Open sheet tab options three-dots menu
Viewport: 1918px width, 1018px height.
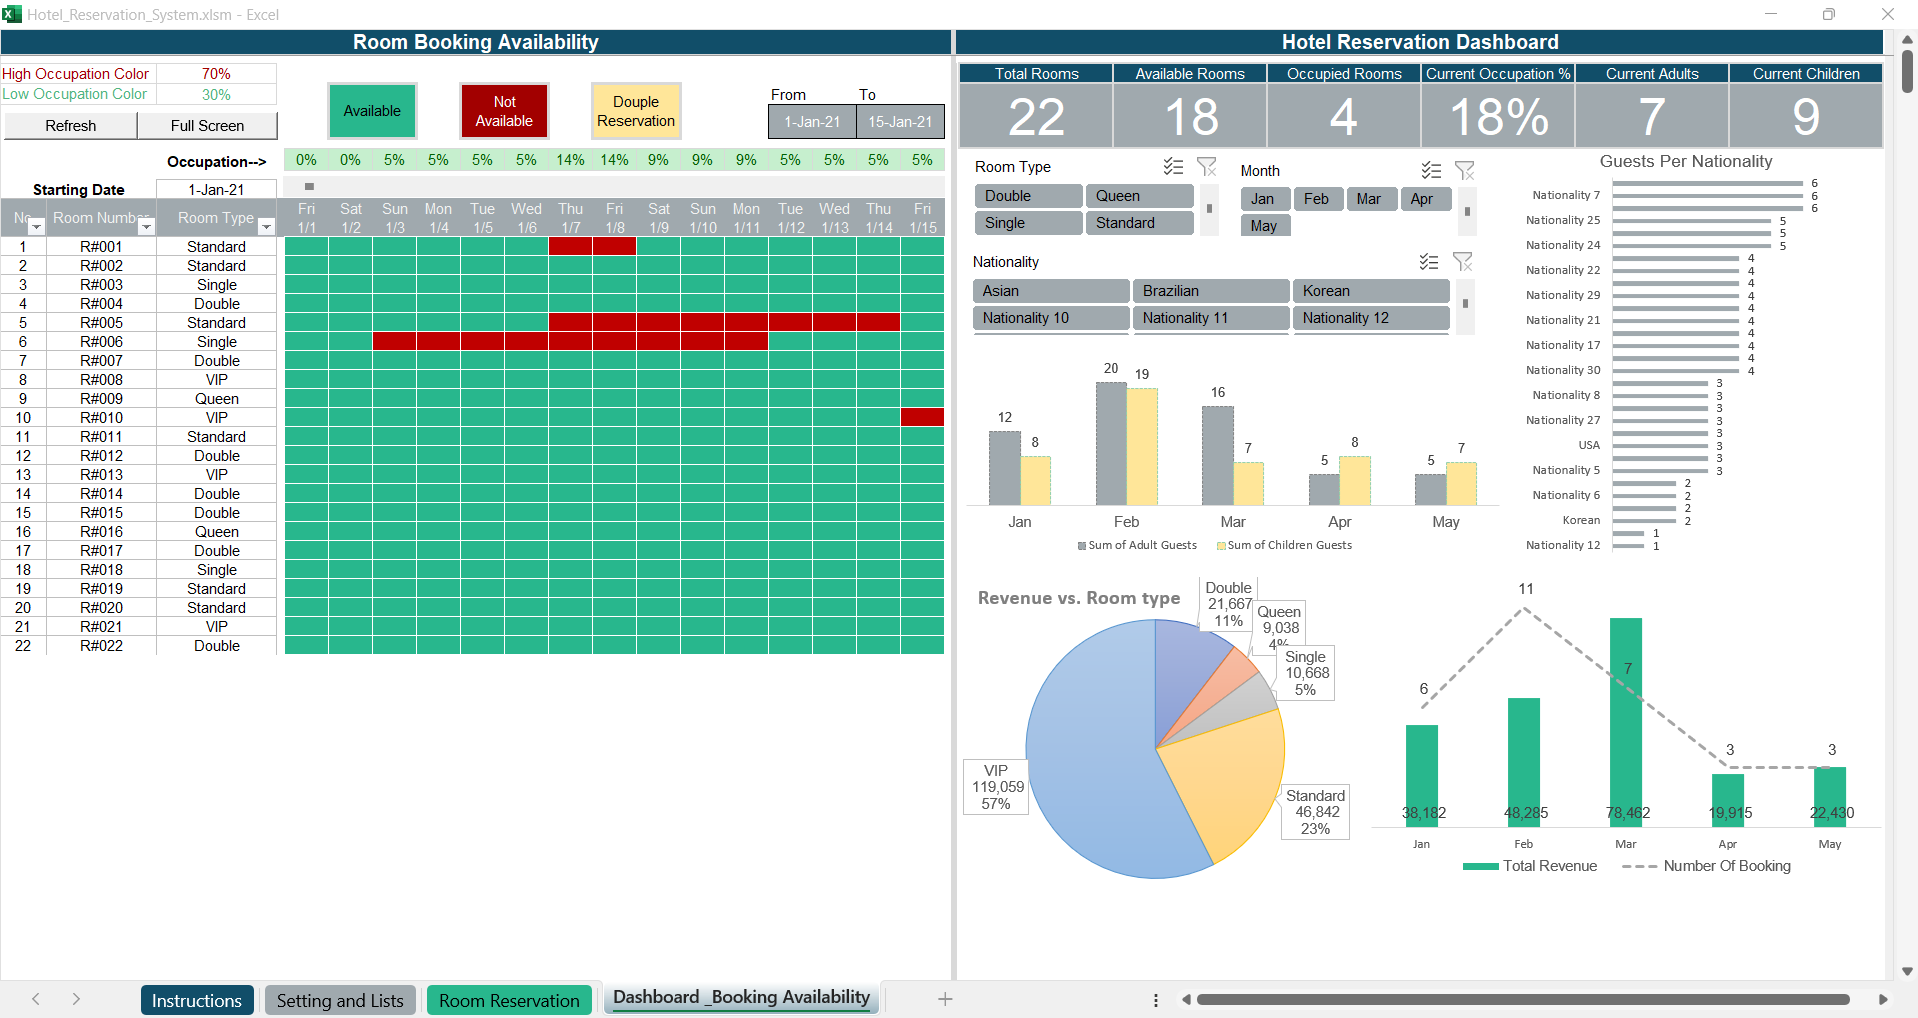point(1156,1000)
